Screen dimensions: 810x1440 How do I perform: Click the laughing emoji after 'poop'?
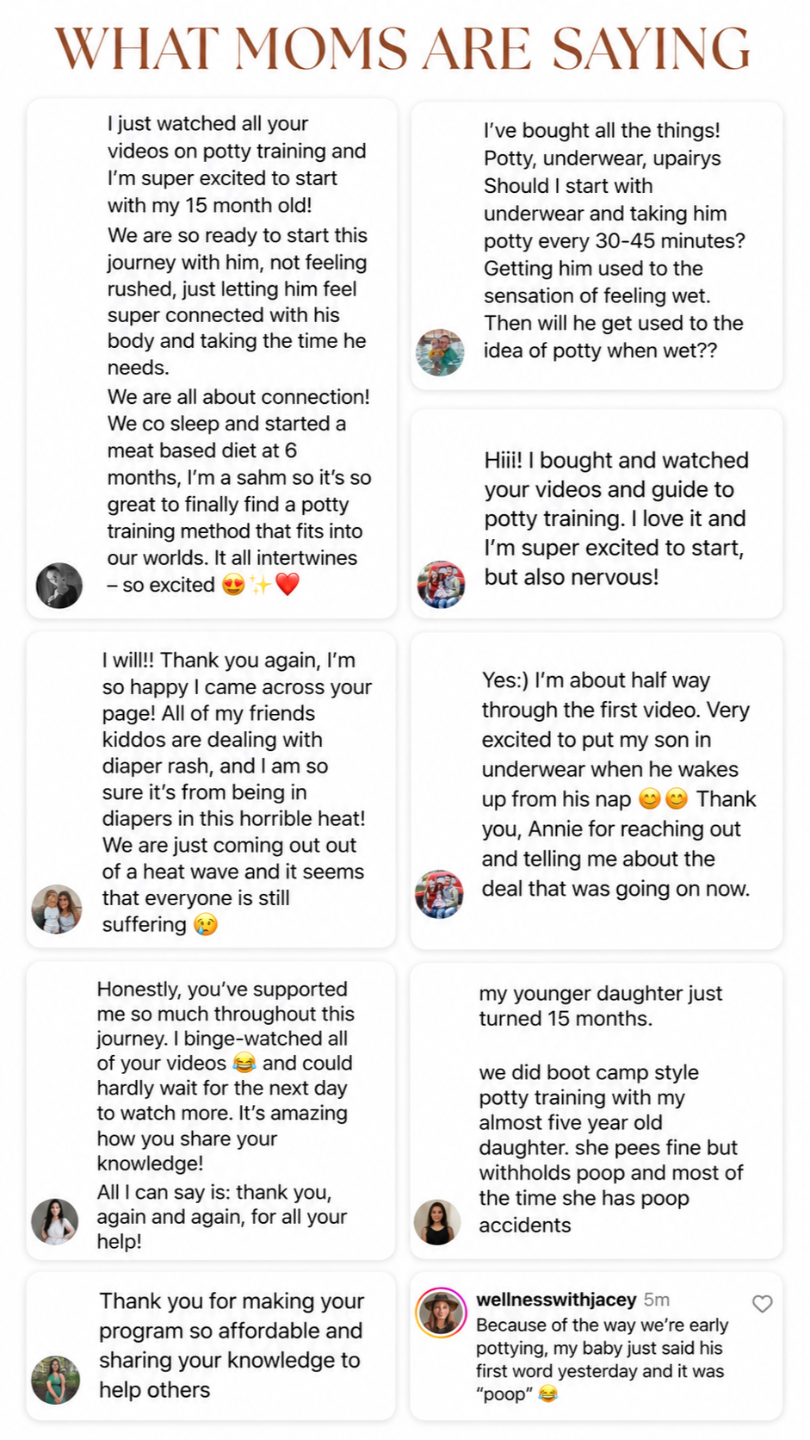click(547, 1394)
